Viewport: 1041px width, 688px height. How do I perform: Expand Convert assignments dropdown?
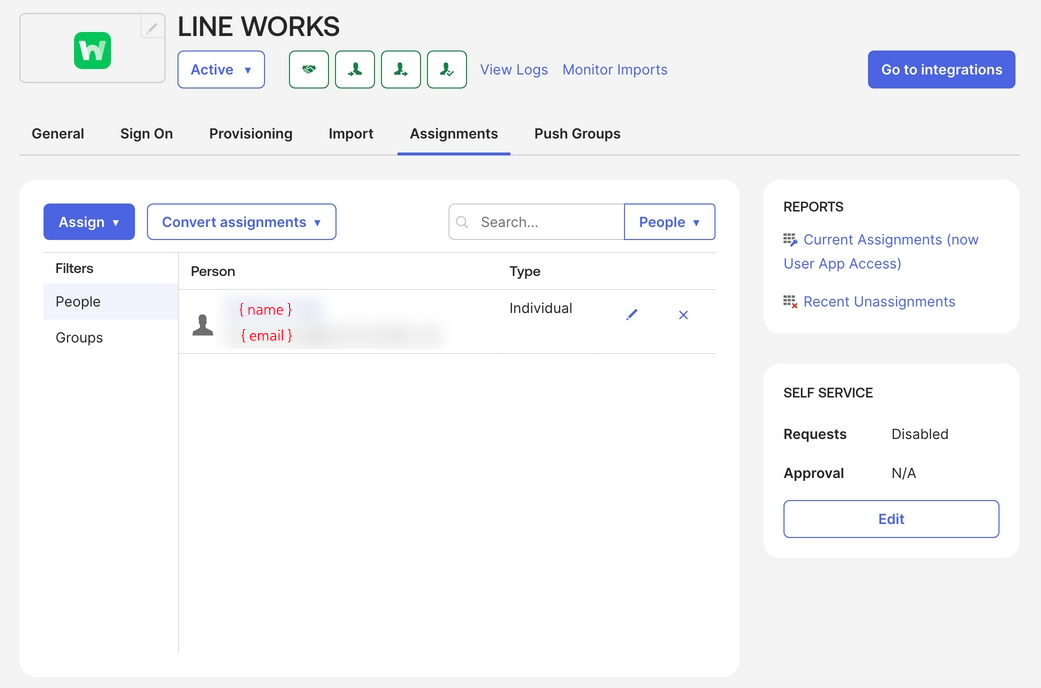[242, 222]
